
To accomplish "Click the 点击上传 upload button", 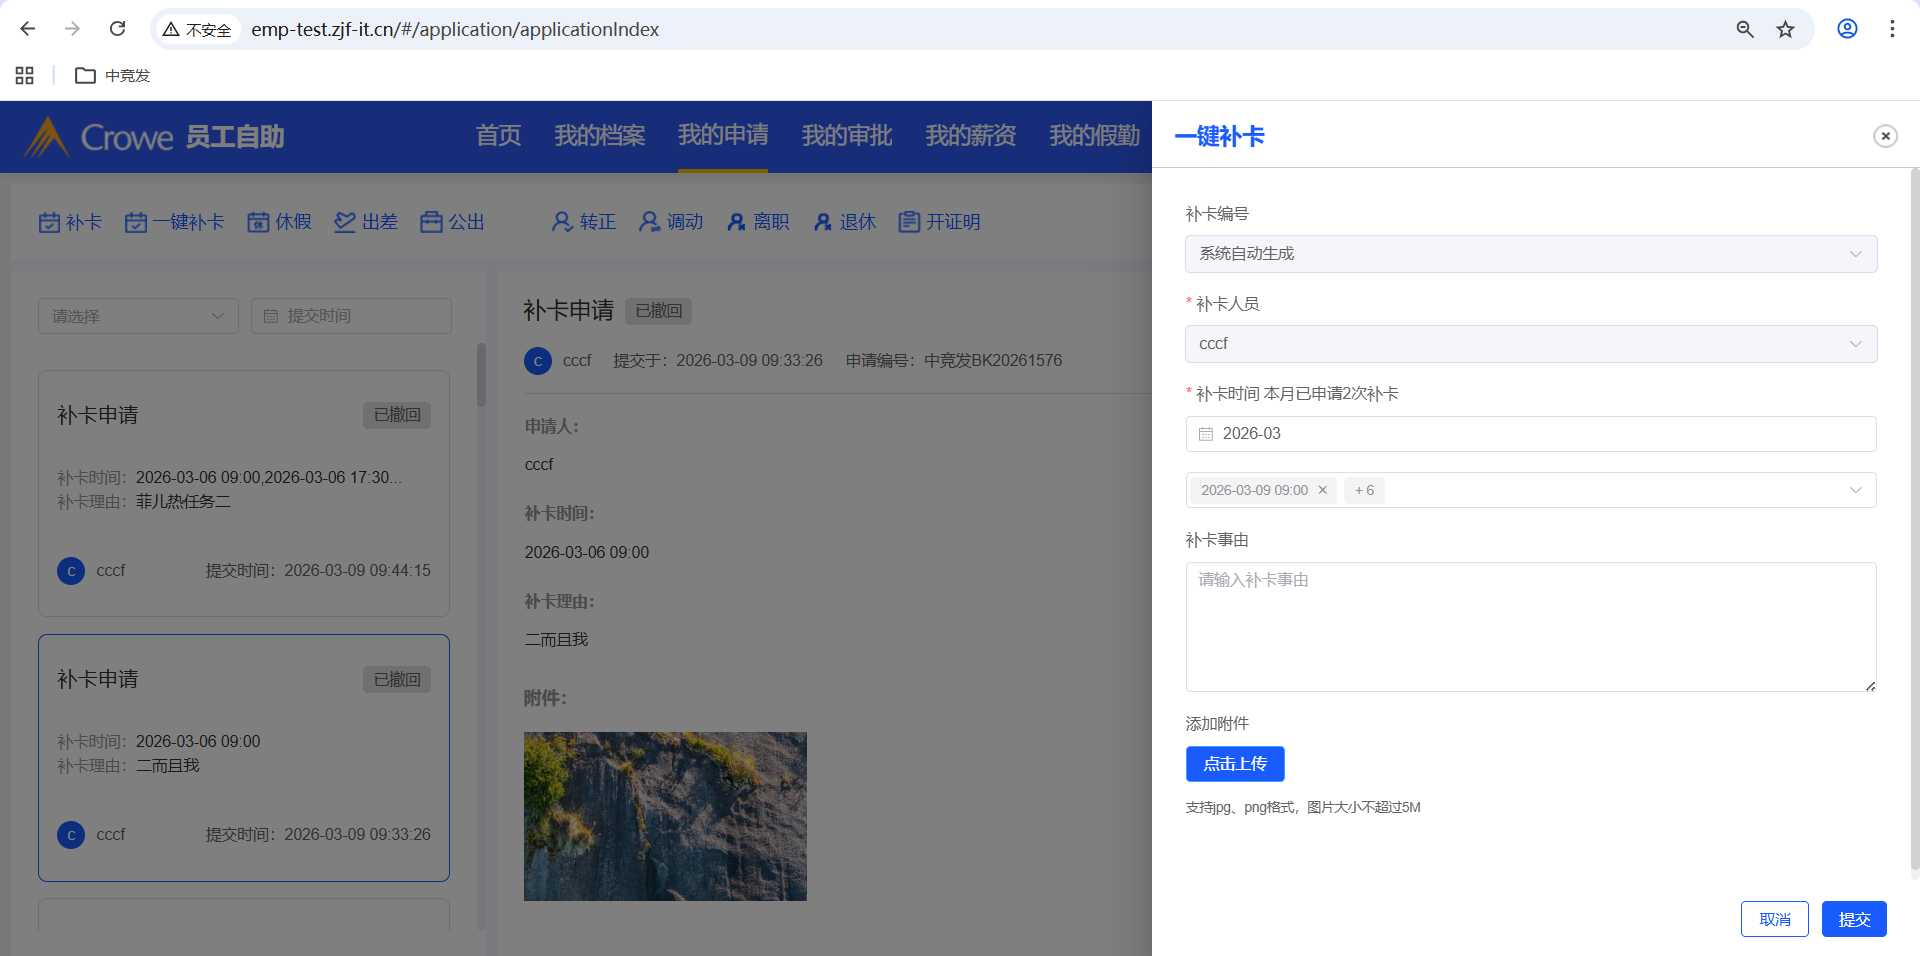I will (x=1235, y=764).
